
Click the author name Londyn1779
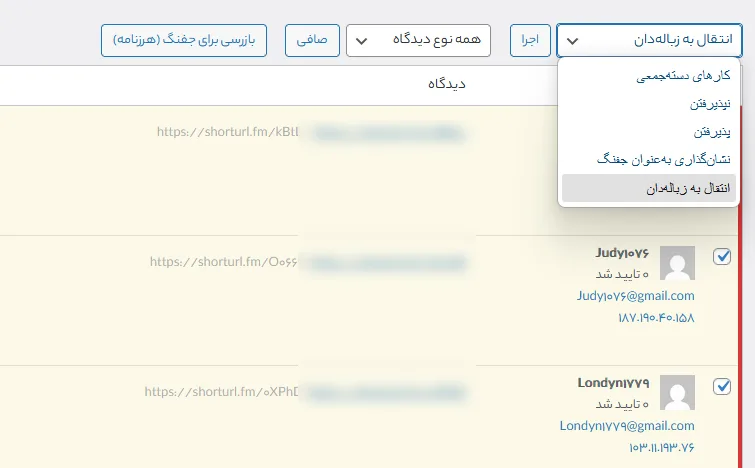pos(613,383)
